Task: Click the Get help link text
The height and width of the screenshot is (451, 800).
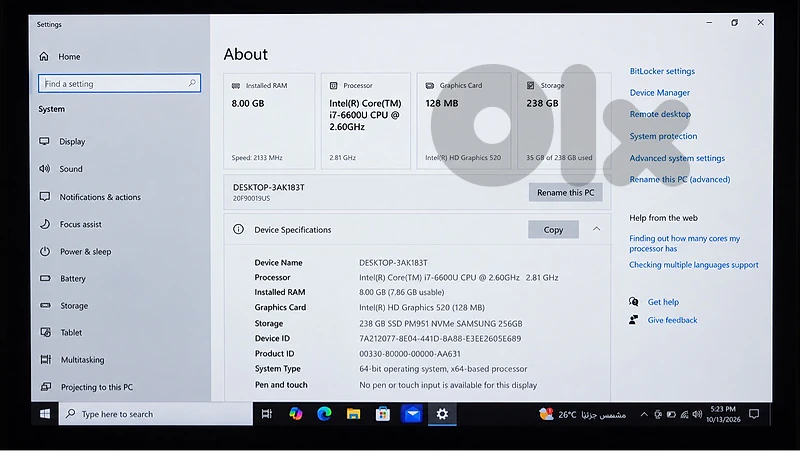Action: tap(663, 302)
